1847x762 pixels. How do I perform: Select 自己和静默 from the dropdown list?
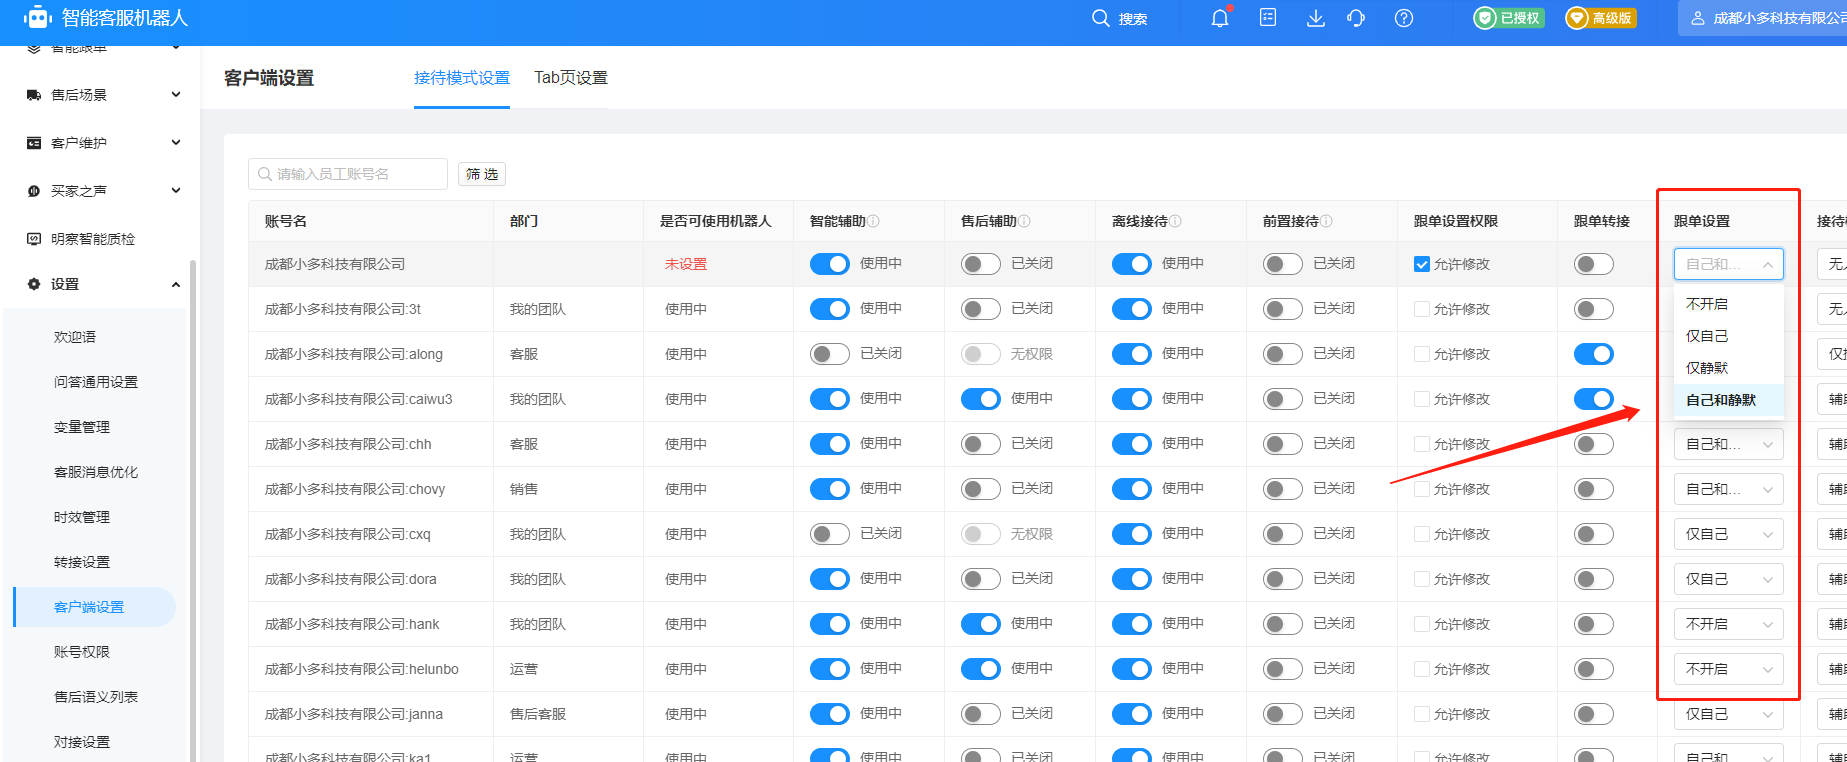[1728, 400]
